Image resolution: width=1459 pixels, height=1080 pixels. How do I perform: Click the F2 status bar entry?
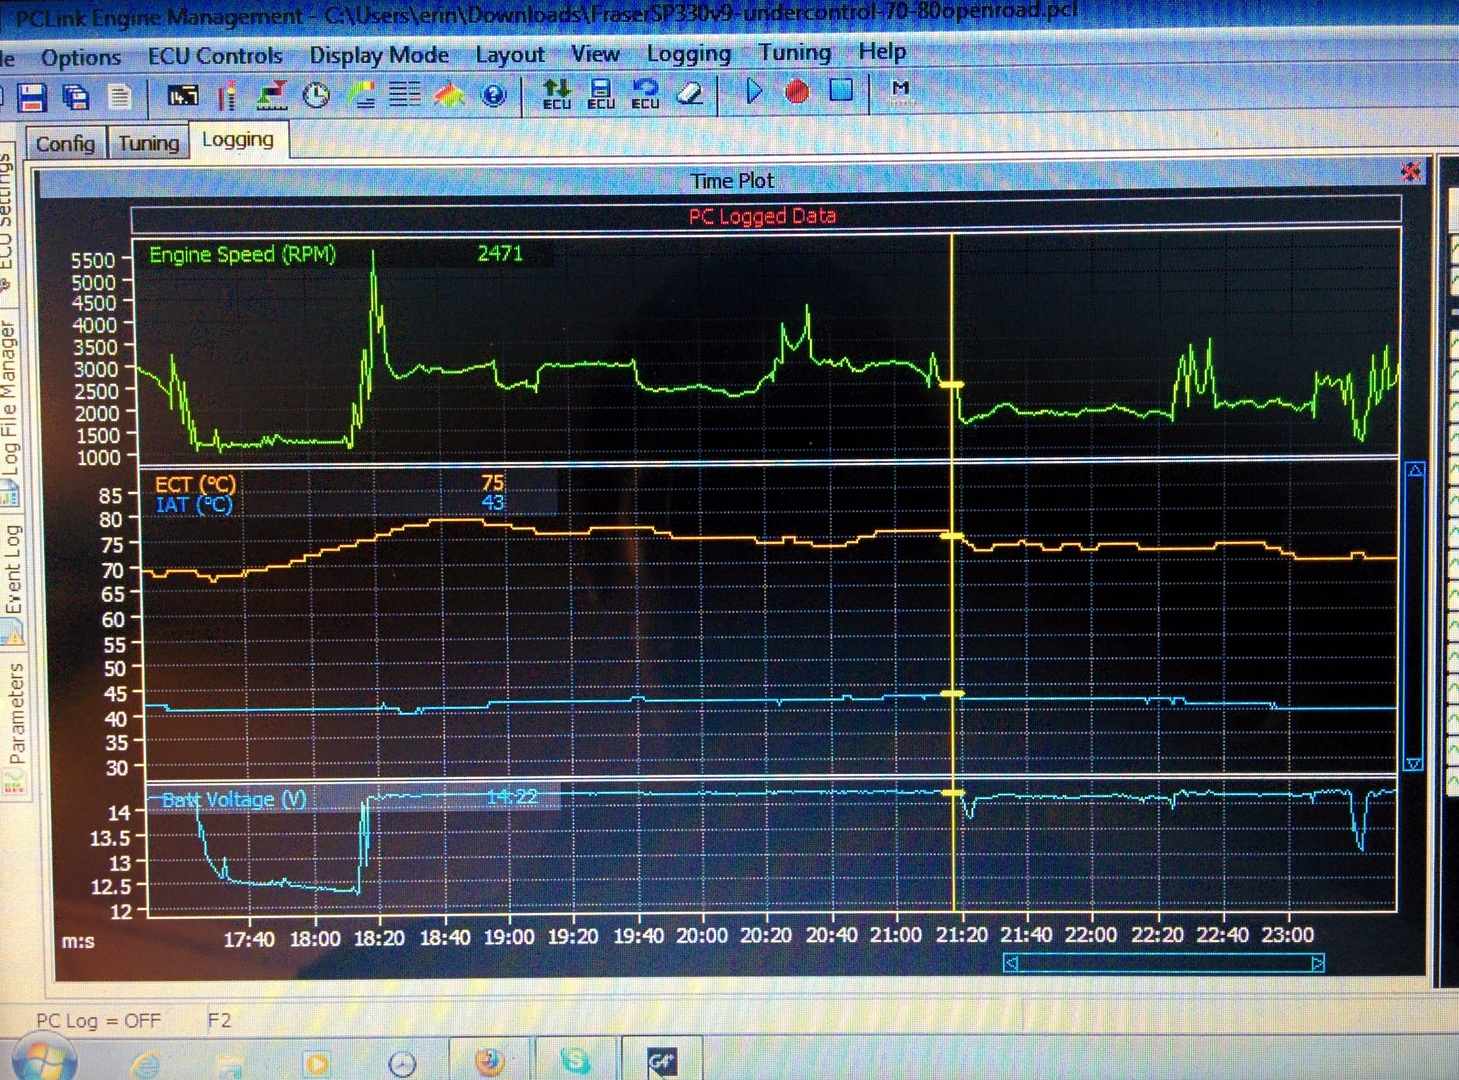tap(219, 1020)
